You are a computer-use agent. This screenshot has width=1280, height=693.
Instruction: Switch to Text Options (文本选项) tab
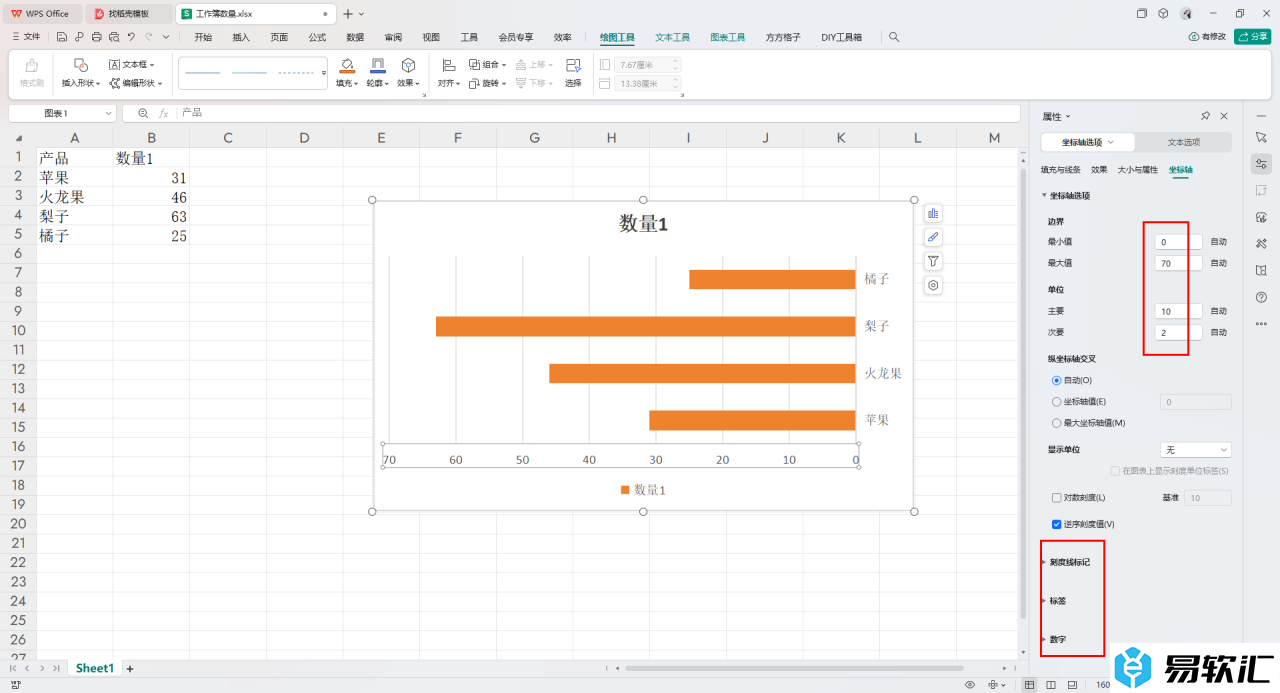point(1184,142)
